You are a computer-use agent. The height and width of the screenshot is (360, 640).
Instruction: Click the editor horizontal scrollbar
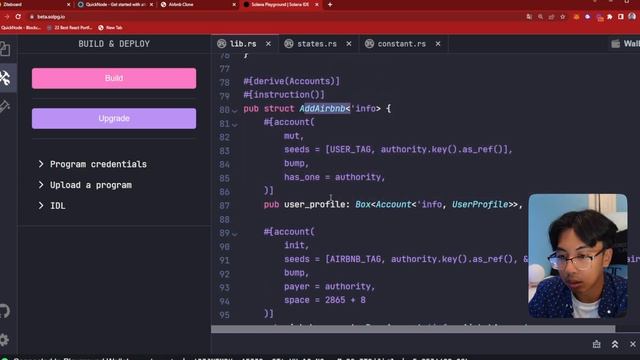pyautogui.click(x=413, y=329)
